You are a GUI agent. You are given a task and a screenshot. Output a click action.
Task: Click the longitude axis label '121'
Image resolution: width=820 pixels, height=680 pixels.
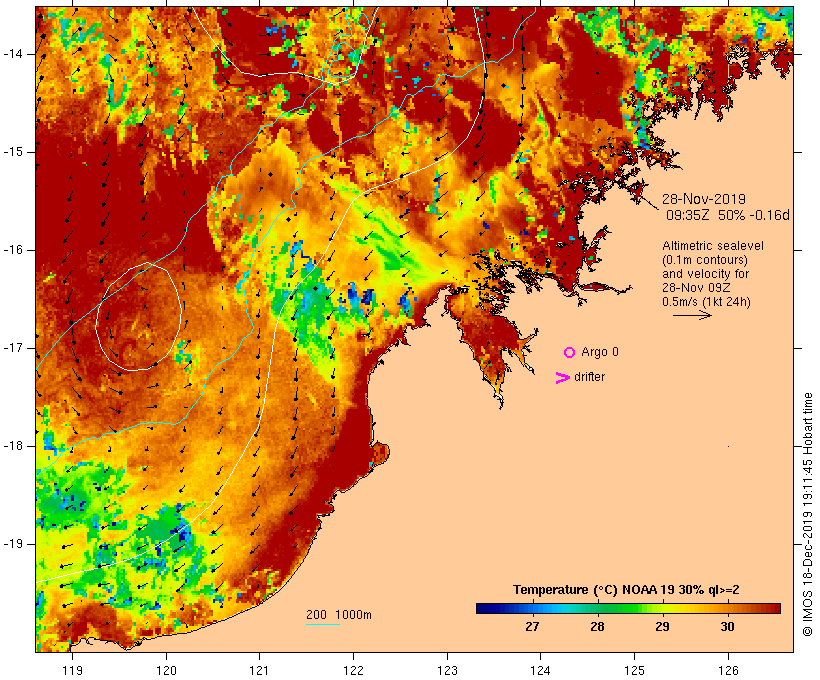pyautogui.click(x=259, y=670)
